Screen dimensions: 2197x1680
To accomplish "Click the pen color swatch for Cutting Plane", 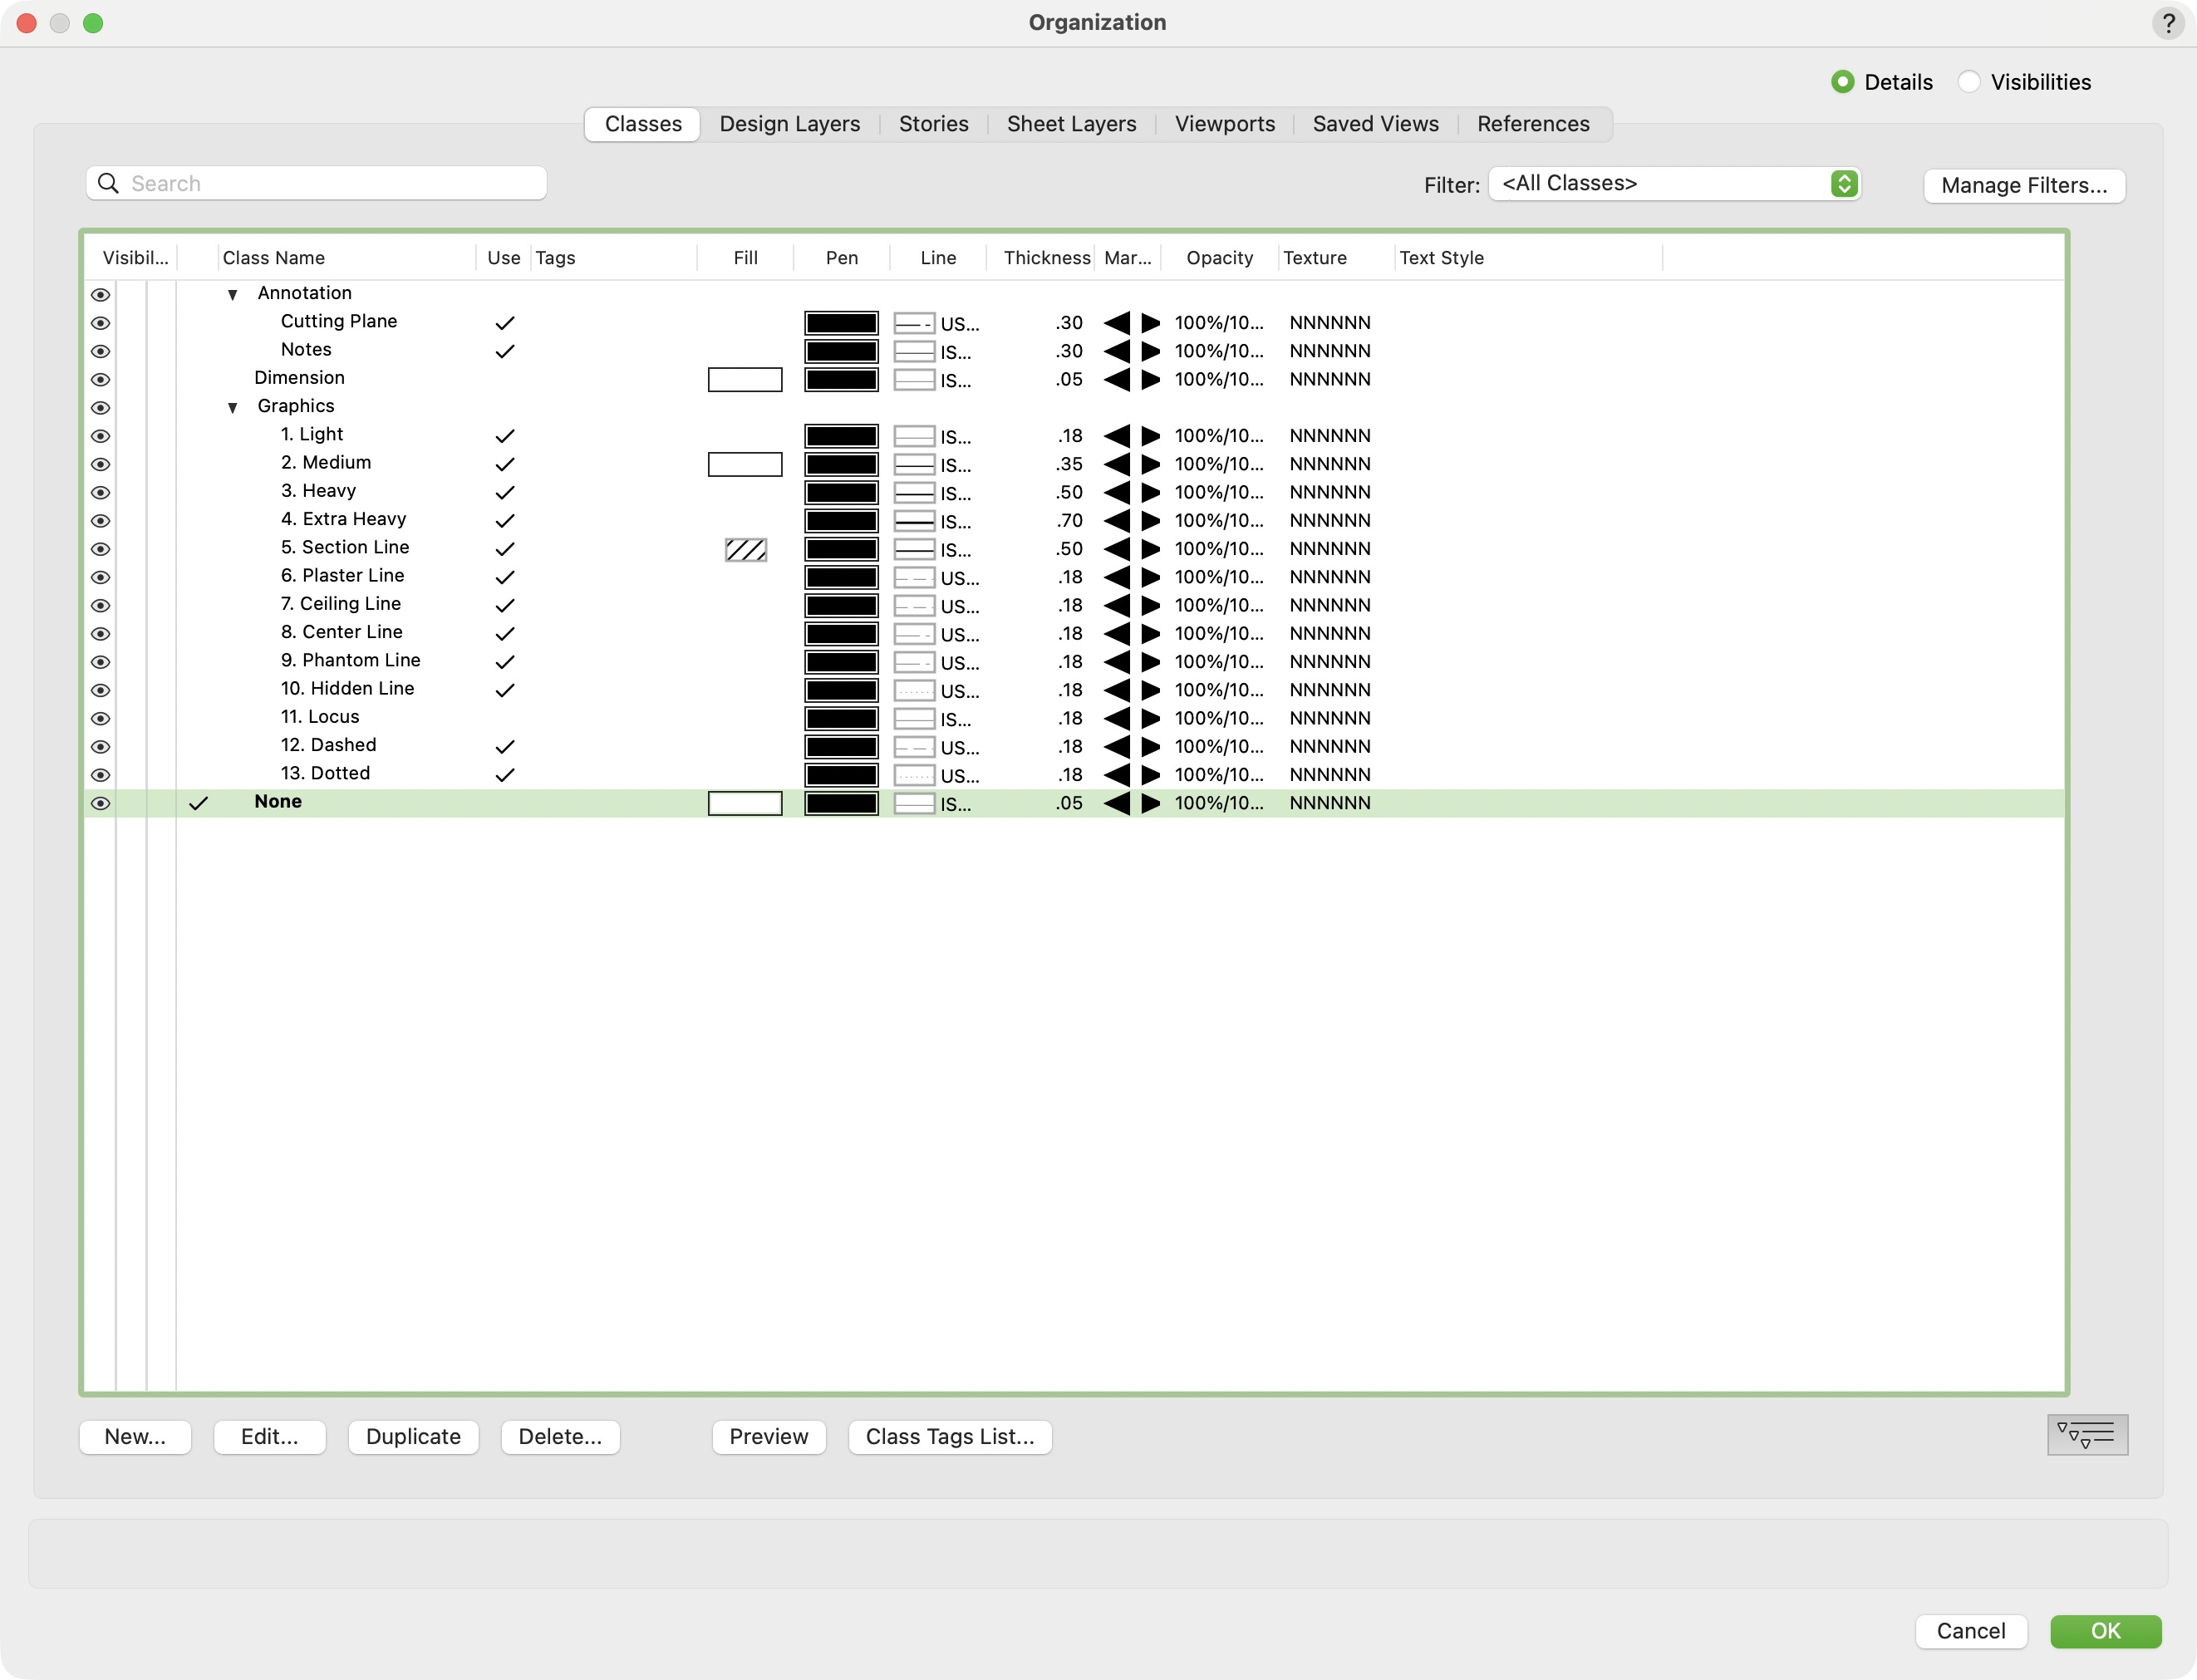I will pos(841,323).
